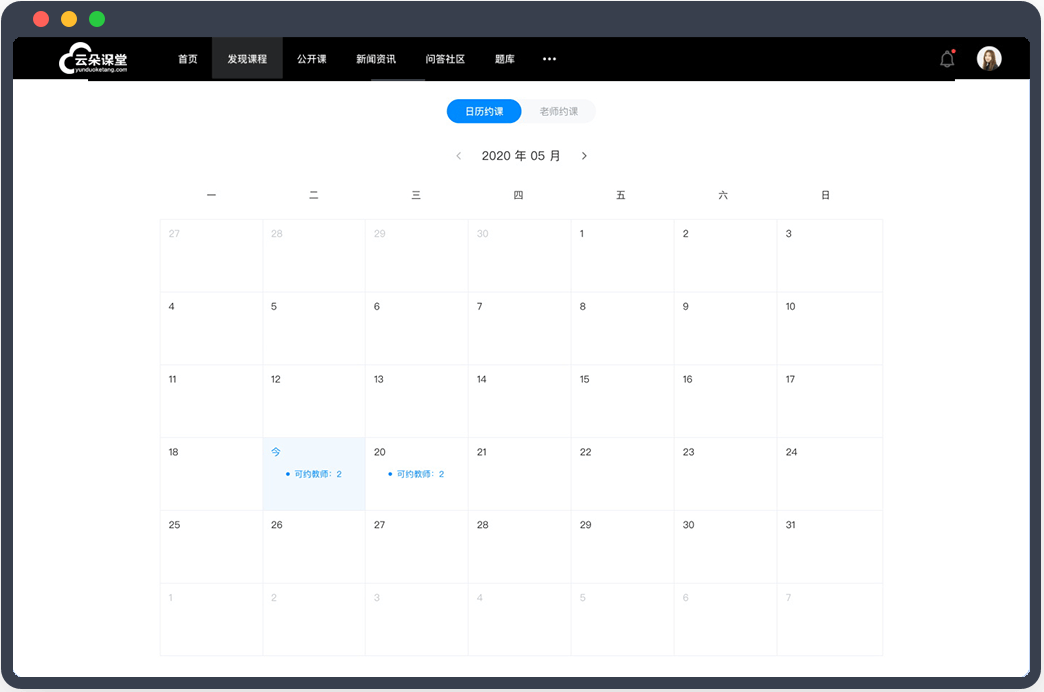Screen dimensions: 1044x692
Task: Select the calendar cell for day 25
Action: pos(211,547)
